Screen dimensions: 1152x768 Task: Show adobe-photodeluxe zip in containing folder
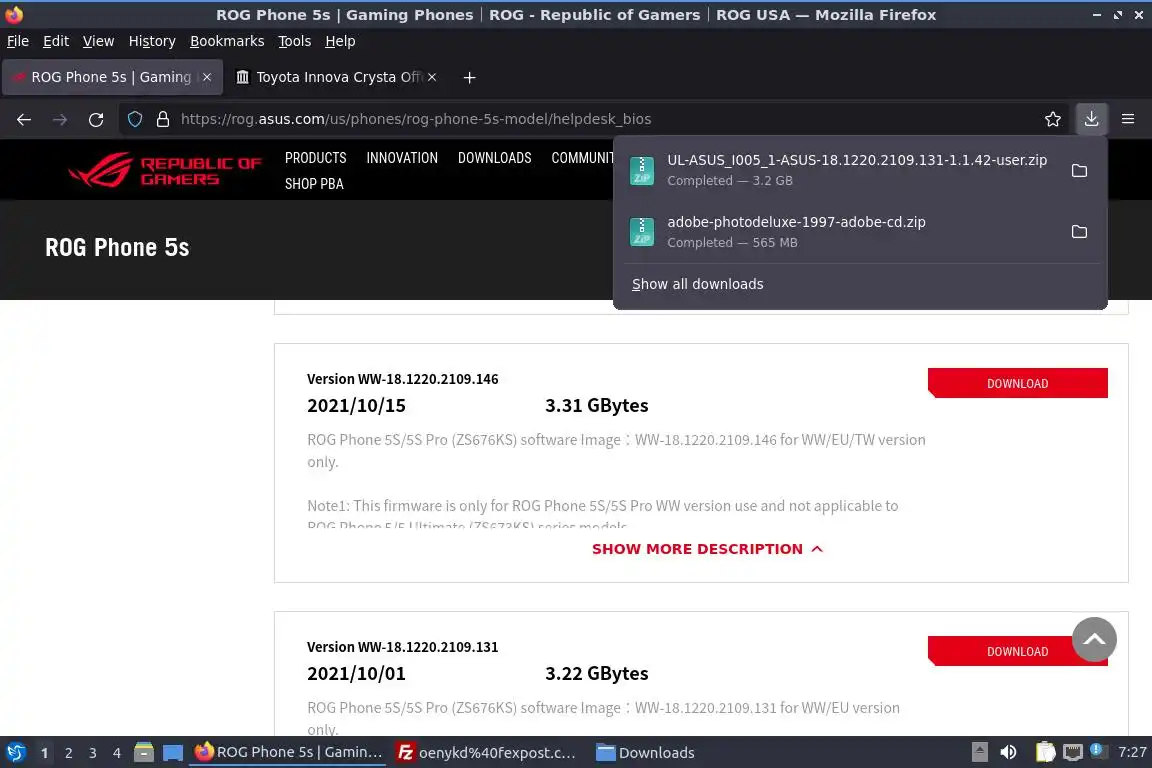click(x=1079, y=232)
